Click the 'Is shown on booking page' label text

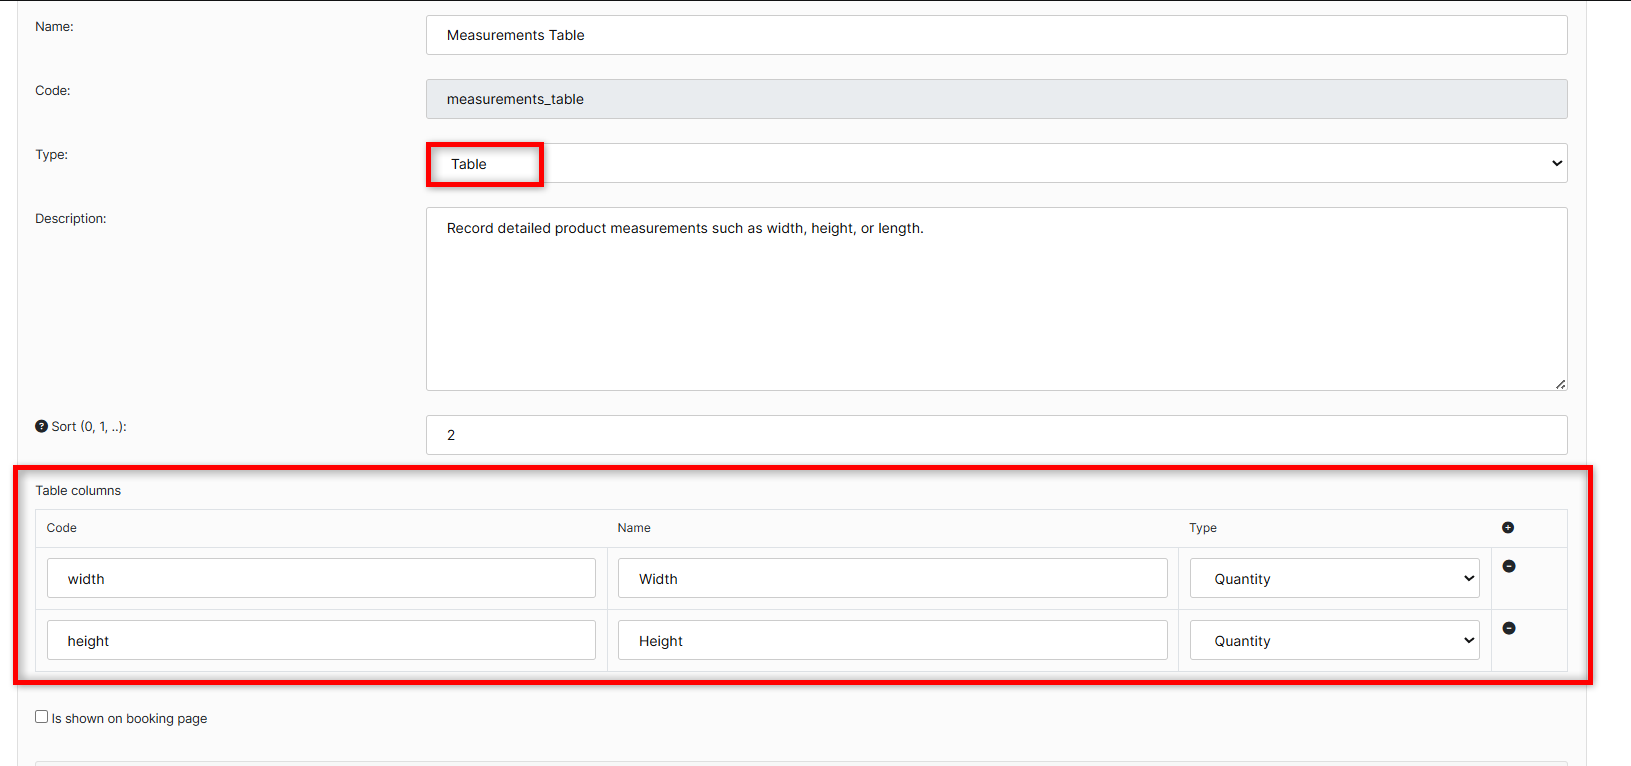[x=129, y=719]
